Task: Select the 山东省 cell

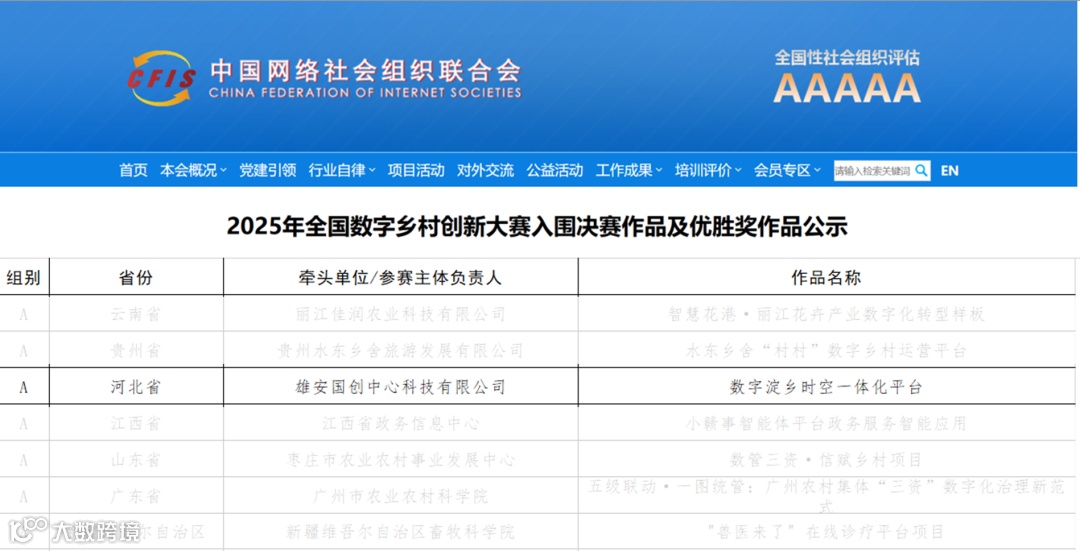Action: click(x=136, y=459)
